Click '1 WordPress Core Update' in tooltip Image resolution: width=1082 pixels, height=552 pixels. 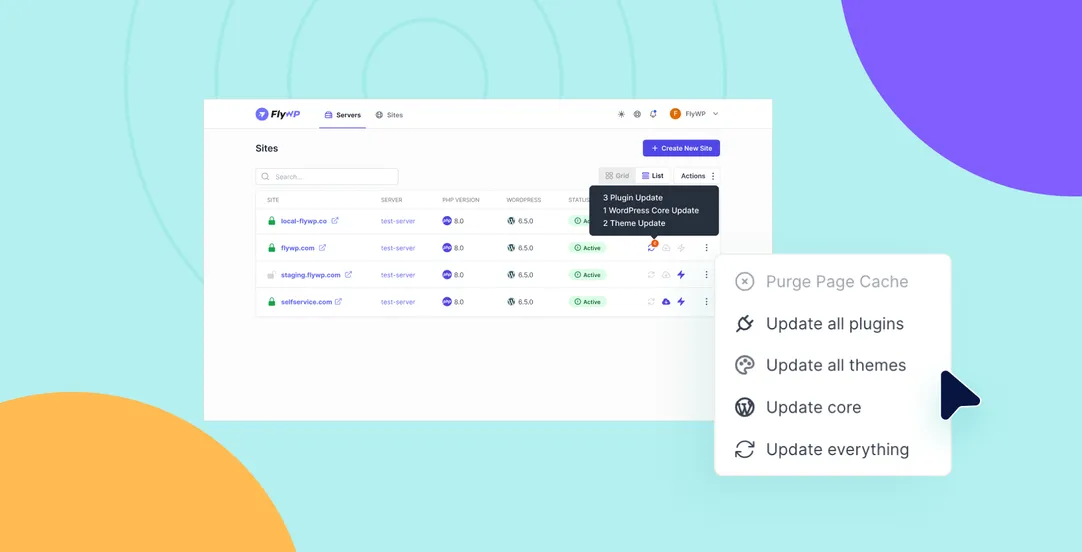point(651,210)
